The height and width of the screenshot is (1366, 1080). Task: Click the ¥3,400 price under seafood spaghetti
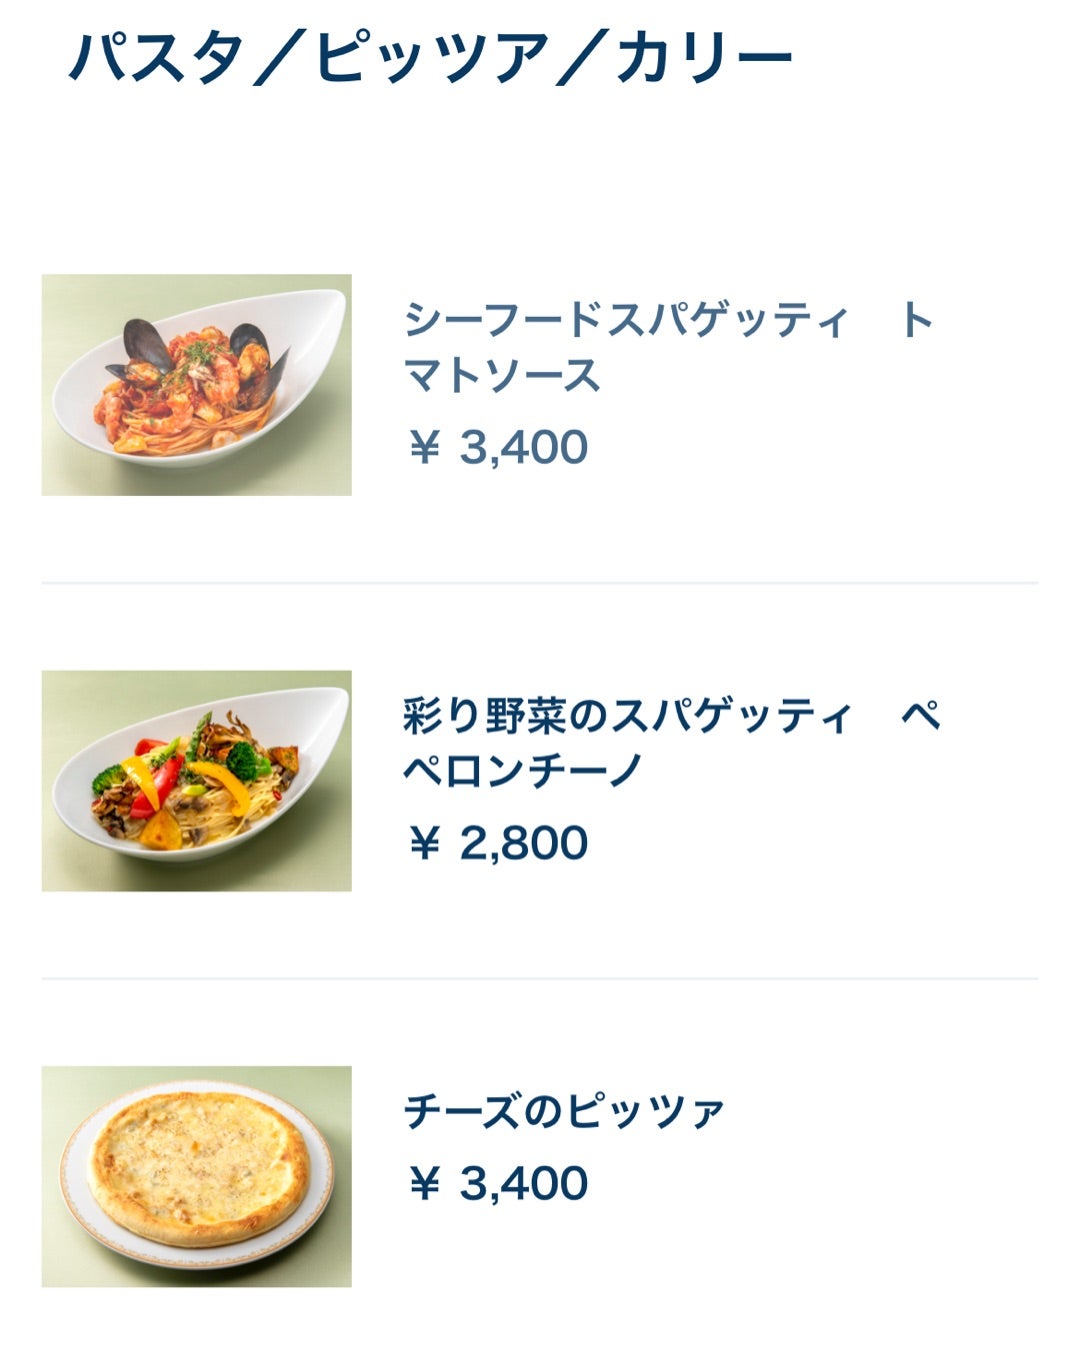(x=498, y=447)
